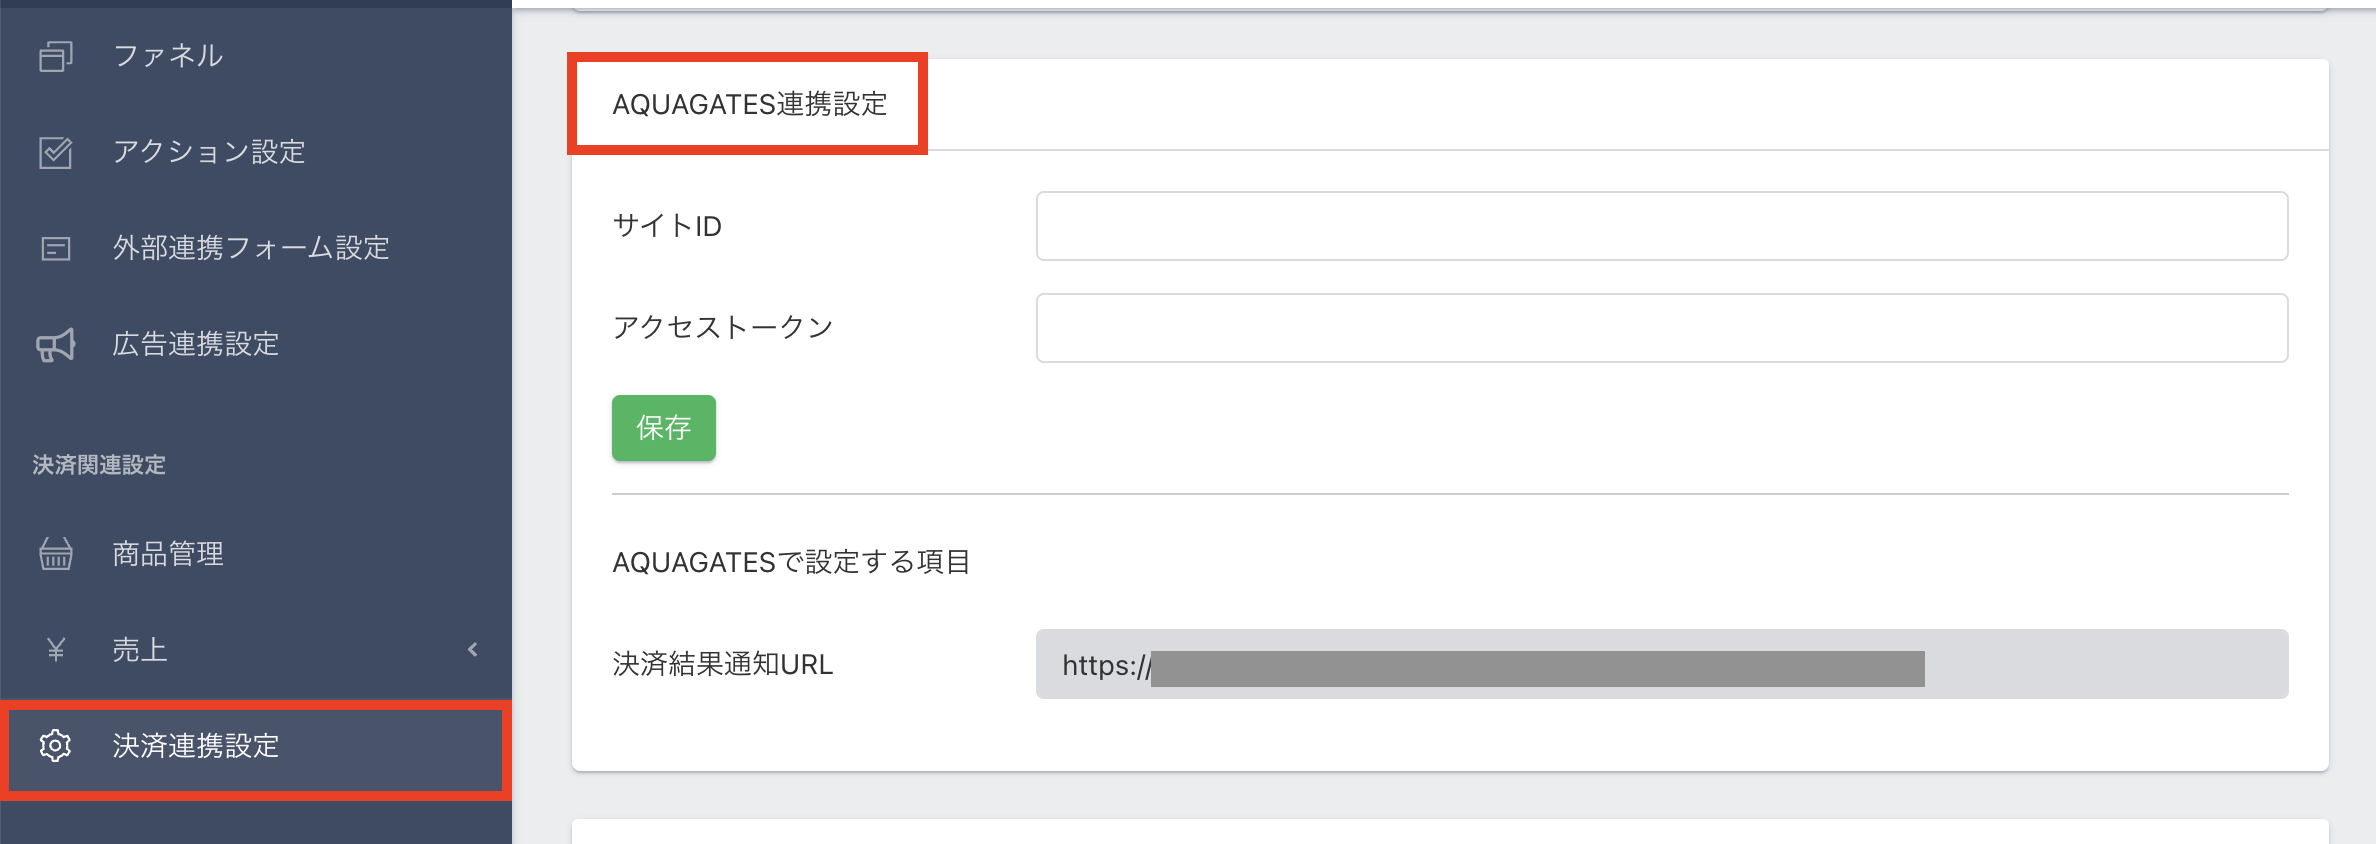Image resolution: width=2376 pixels, height=844 pixels.
Task: Navigate to 商品管理 in the sidebar
Action: [168, 553]
